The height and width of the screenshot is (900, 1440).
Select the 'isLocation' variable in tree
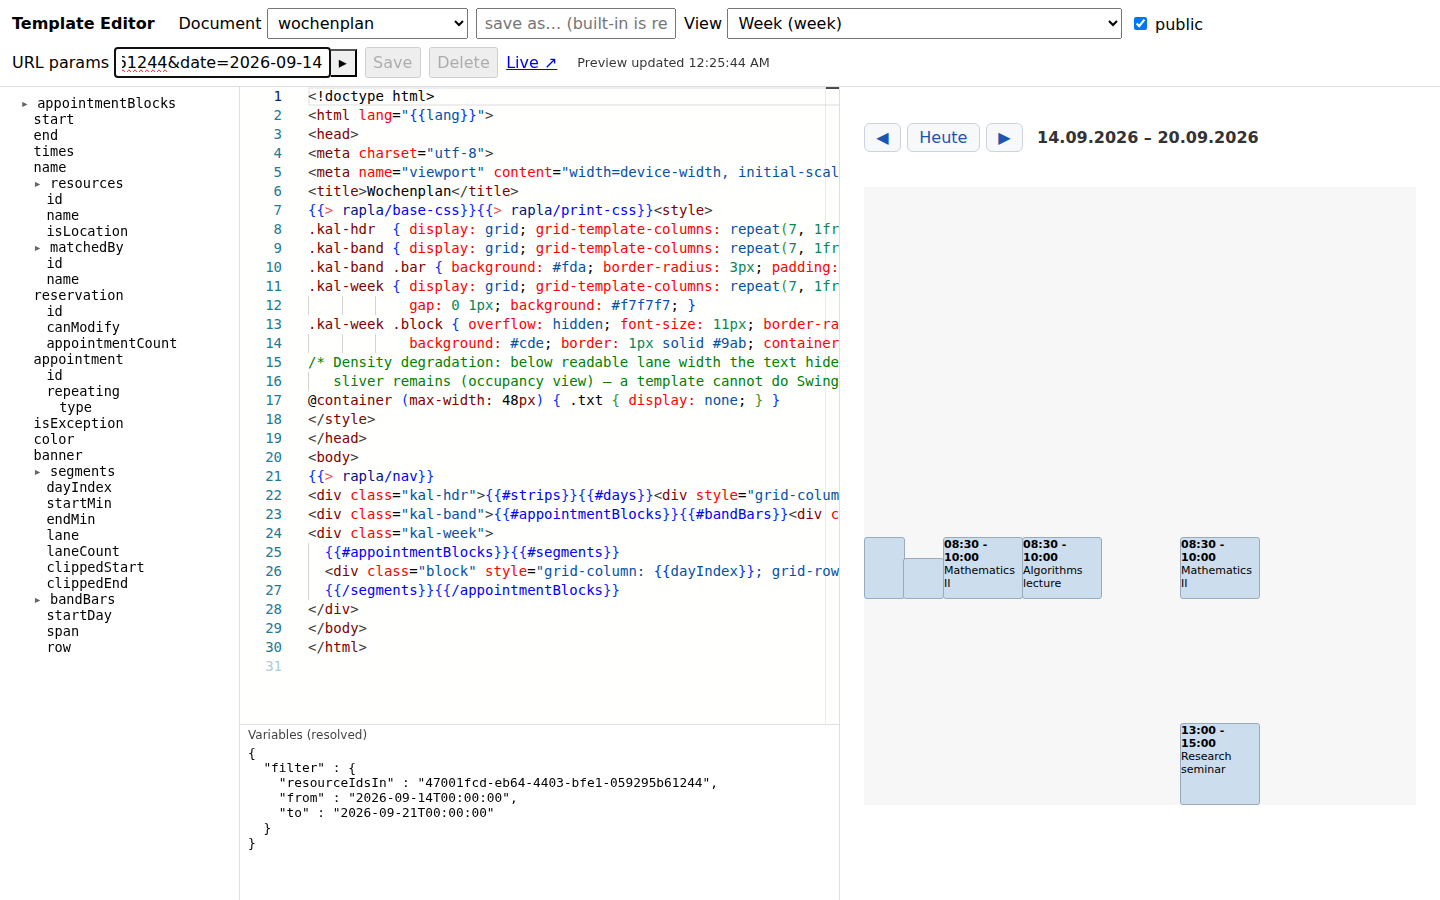tap(87, 232)
